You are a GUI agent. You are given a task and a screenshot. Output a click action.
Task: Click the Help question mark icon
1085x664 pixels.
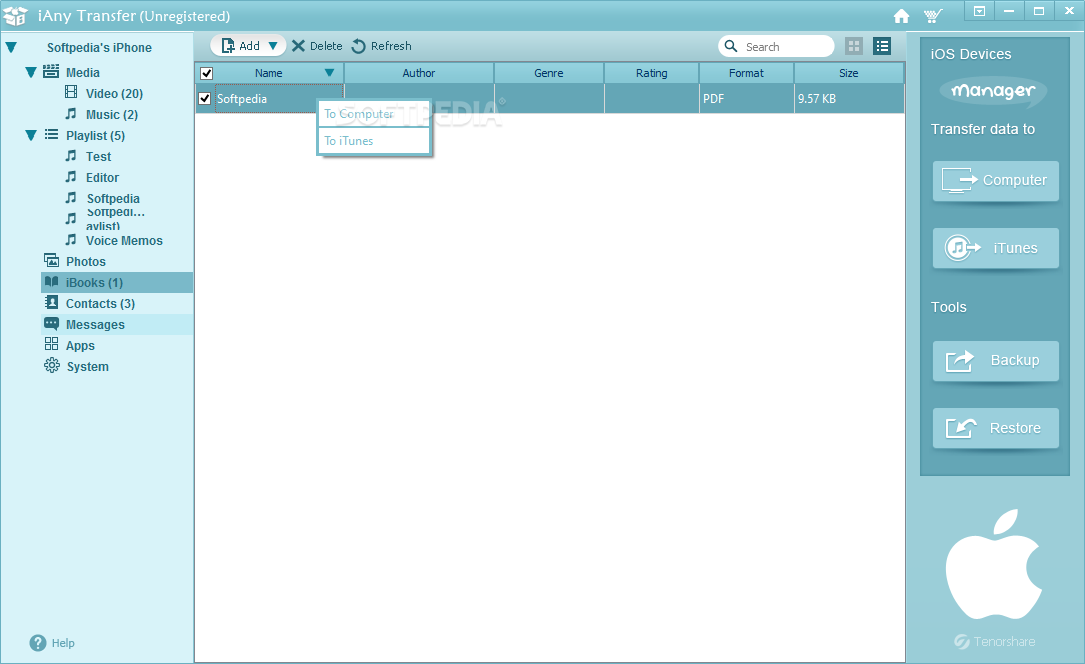pos(37,643)
